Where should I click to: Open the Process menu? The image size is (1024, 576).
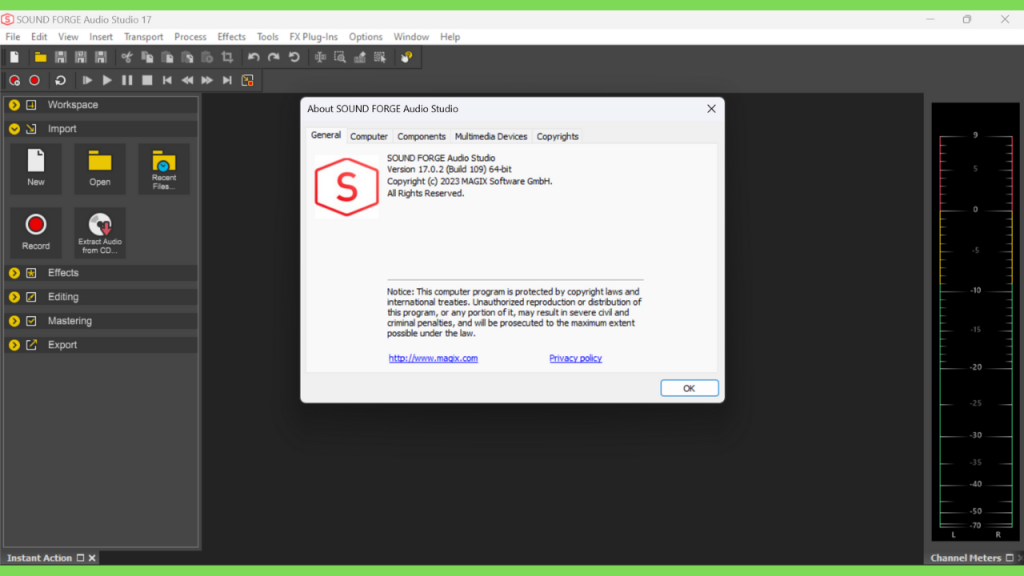190,37
